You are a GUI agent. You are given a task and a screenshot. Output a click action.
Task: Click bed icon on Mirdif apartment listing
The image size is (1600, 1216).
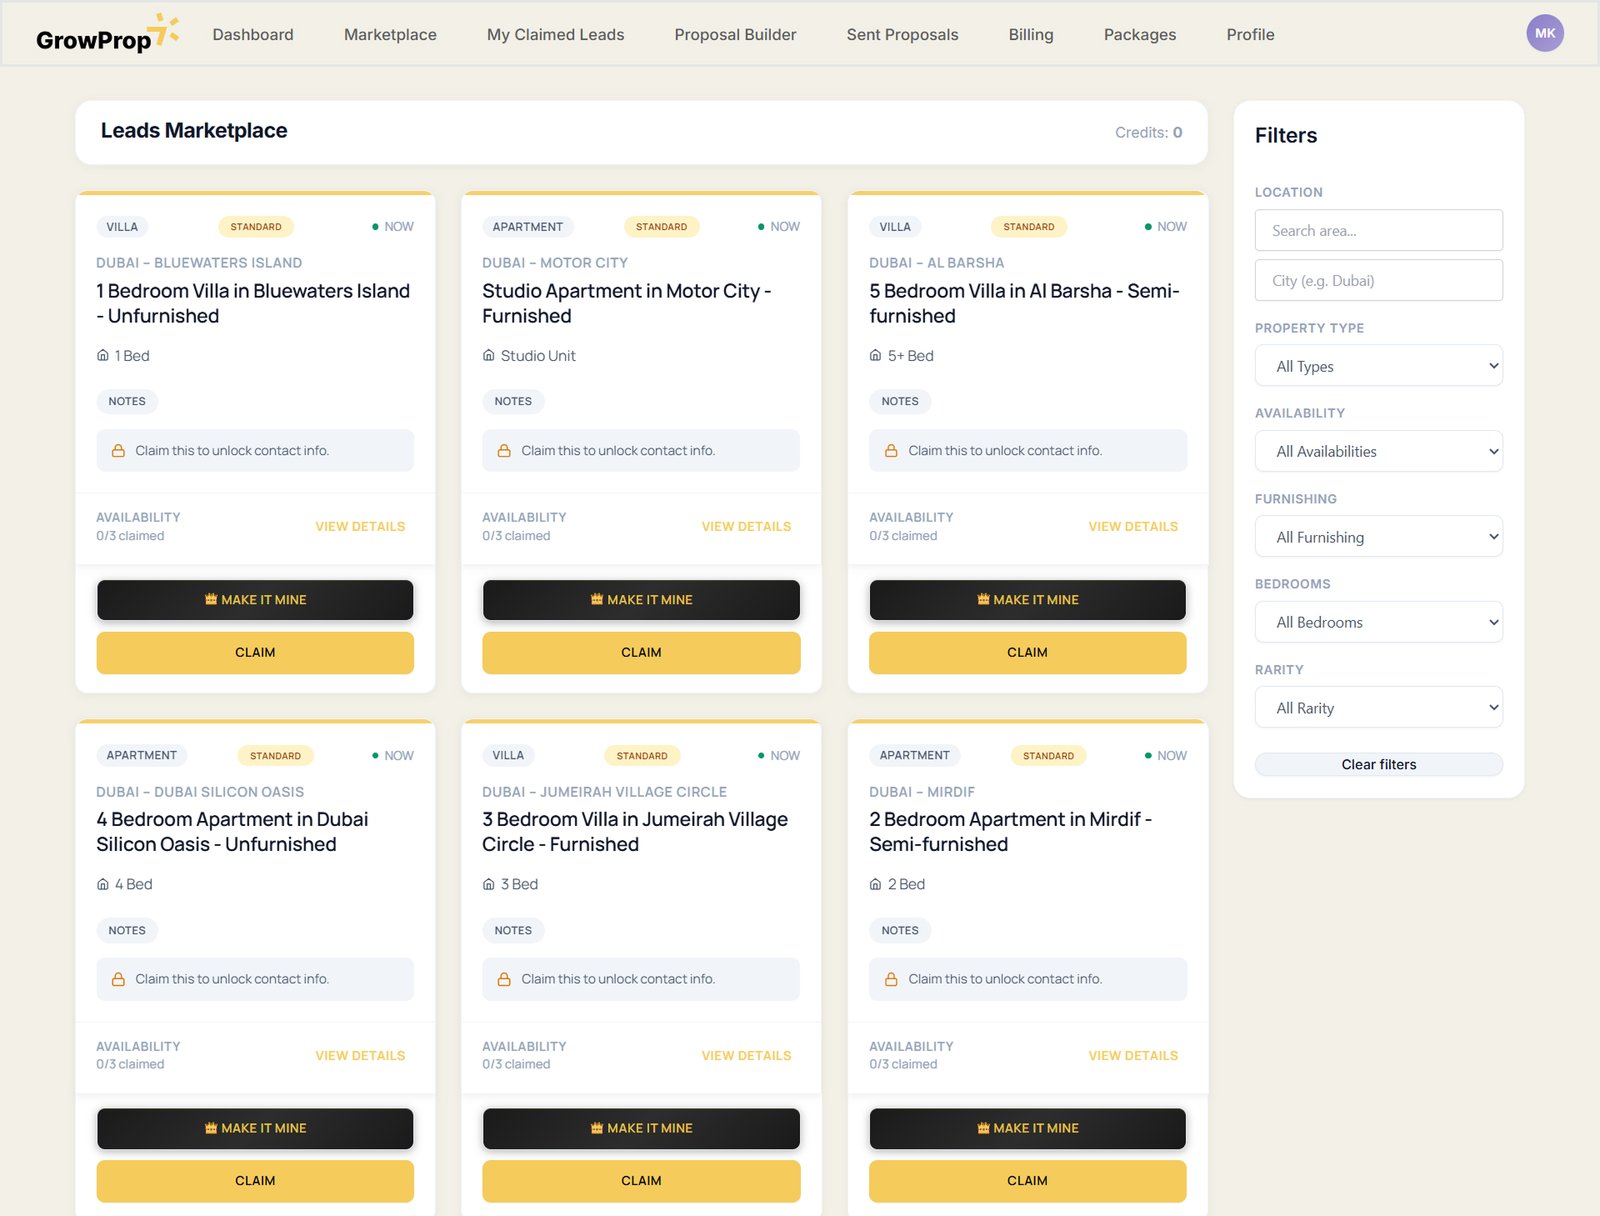click(x=876, y=884)
